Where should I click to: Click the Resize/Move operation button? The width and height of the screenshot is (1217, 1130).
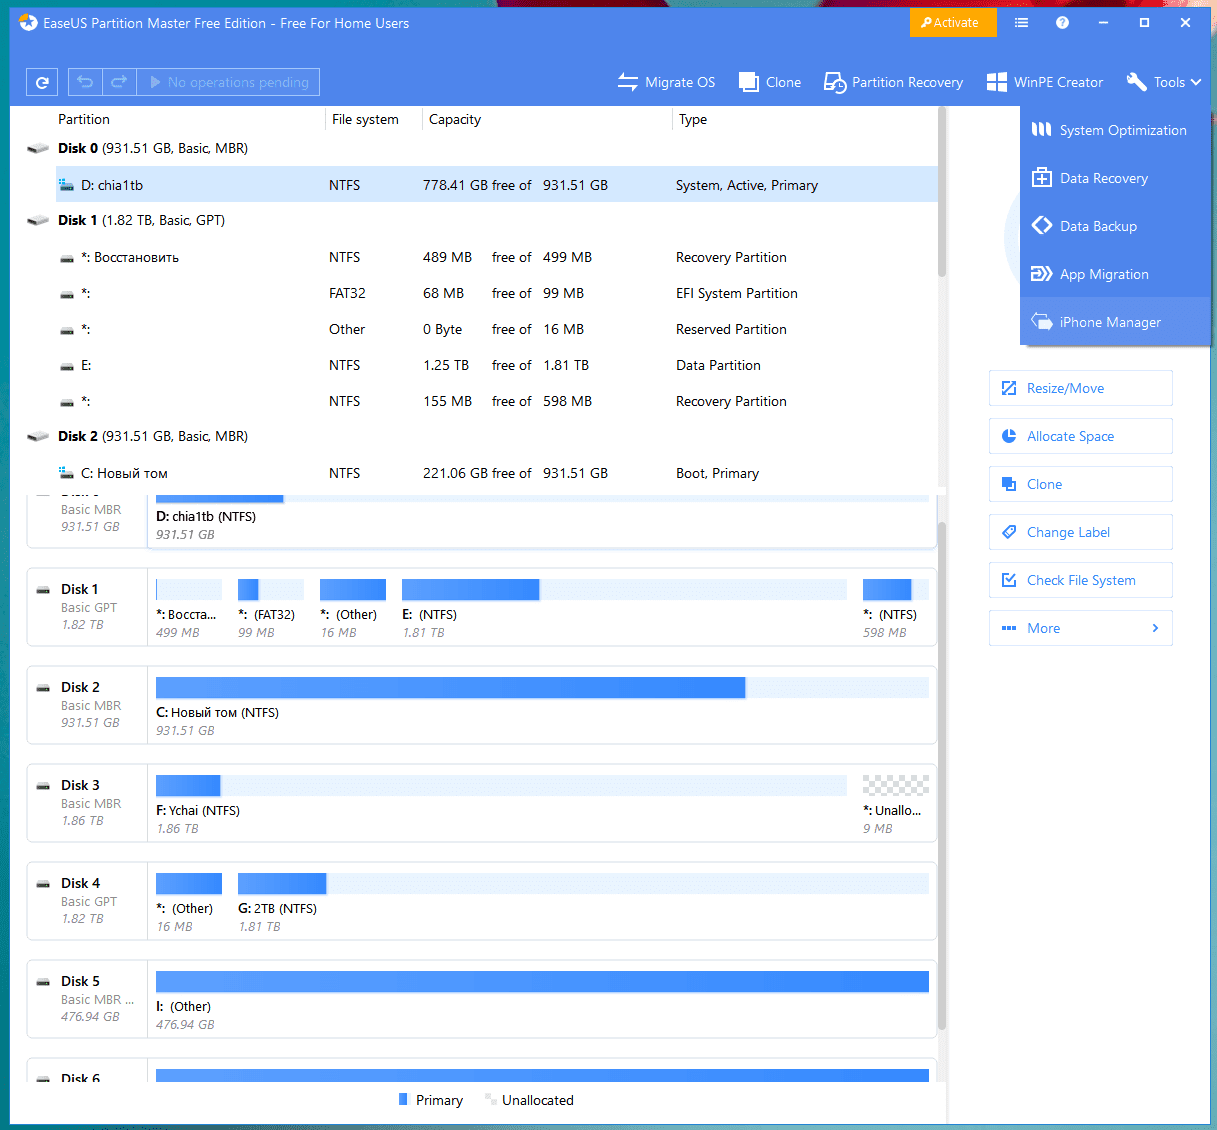click(1081, 388)
